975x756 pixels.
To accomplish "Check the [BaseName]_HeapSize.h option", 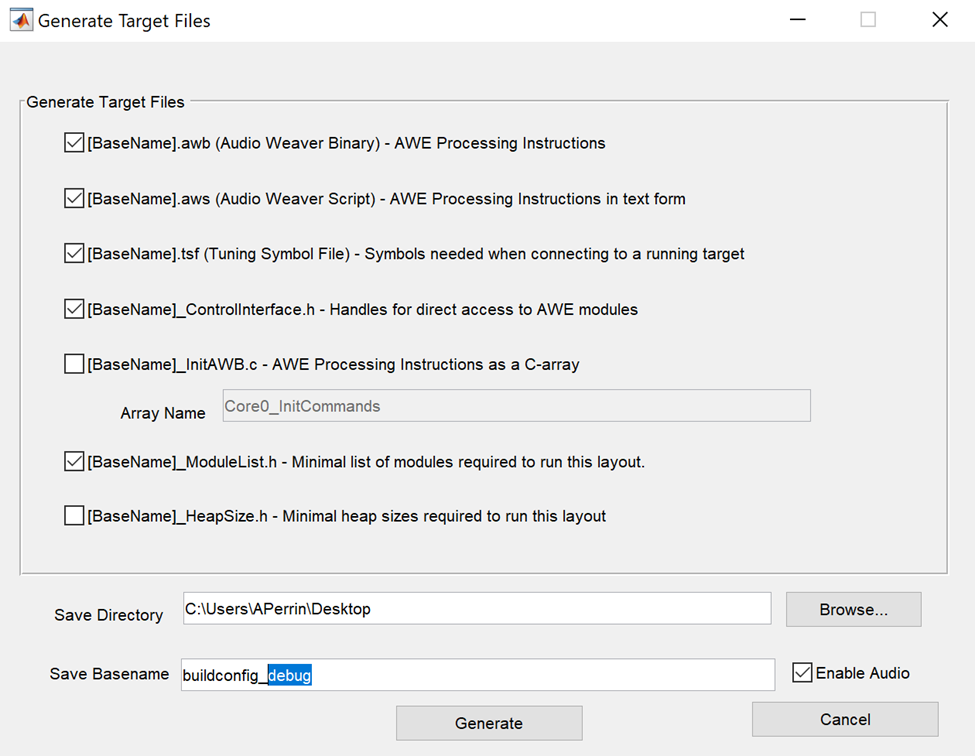I will tap(74, 516).
